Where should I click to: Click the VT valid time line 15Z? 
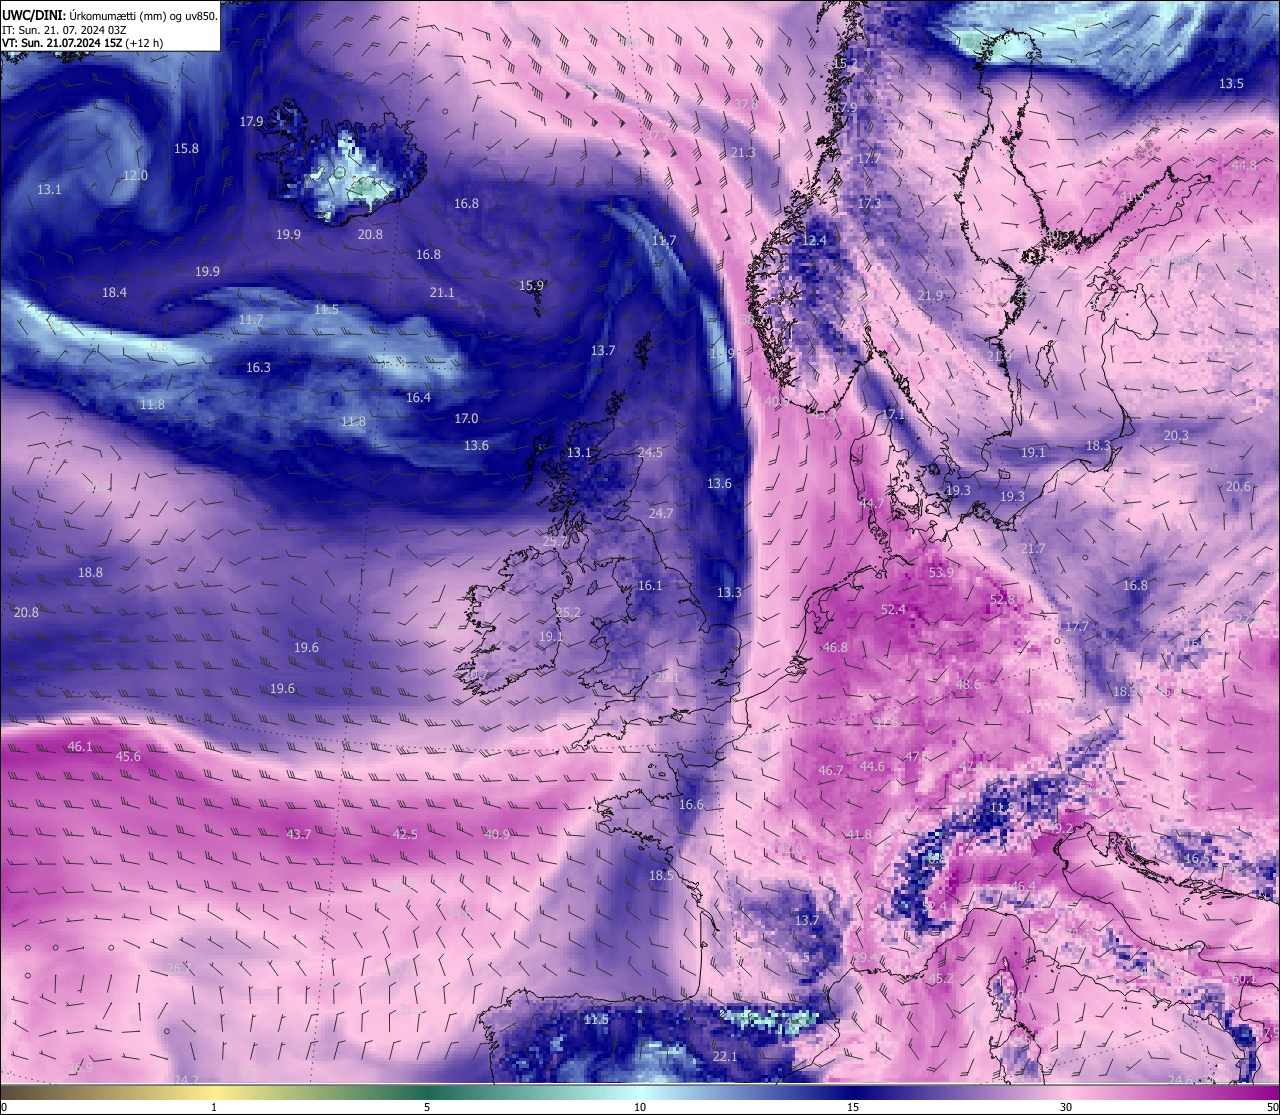coord(83,43)
